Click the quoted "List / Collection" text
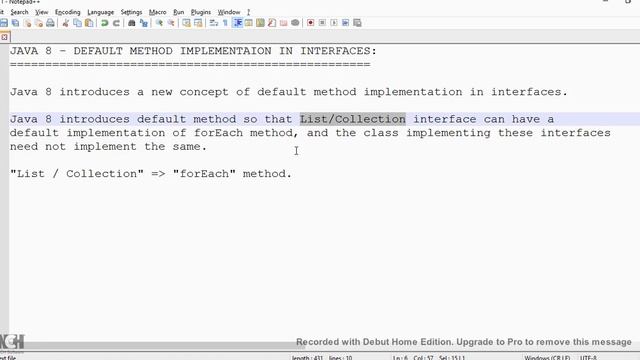This screenshot has width=640, height=360. tap(77, 174)
